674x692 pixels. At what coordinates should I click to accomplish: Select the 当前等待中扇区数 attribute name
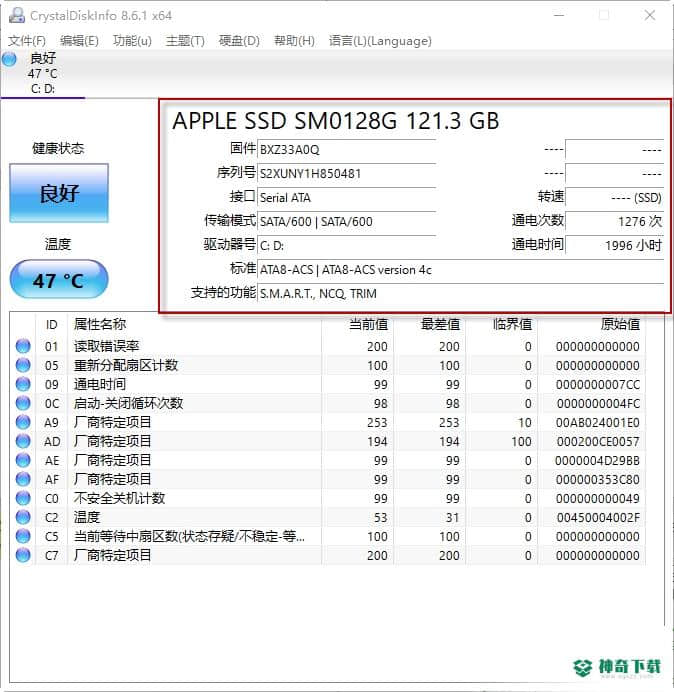189,536
